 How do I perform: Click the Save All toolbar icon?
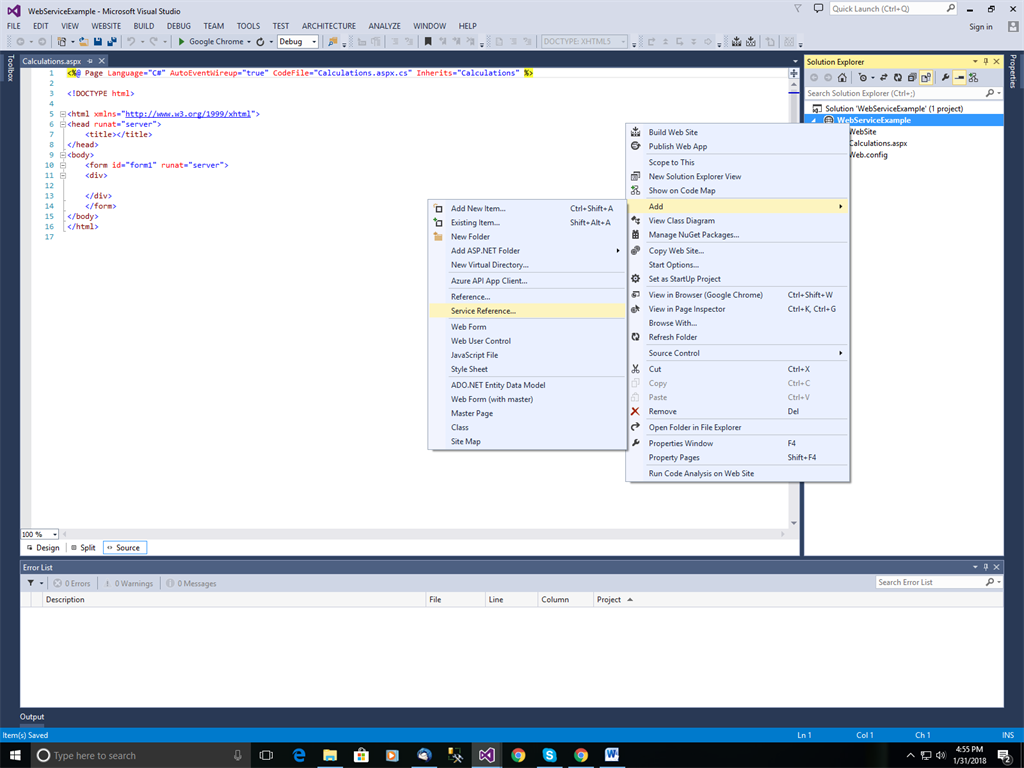[111, 42]
